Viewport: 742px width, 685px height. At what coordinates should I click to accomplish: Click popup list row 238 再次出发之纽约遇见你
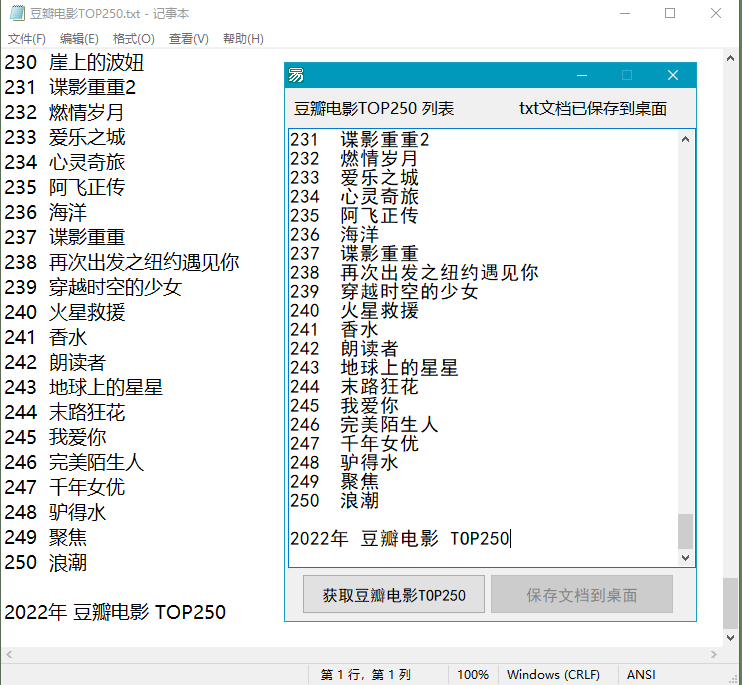pos(414,273)
